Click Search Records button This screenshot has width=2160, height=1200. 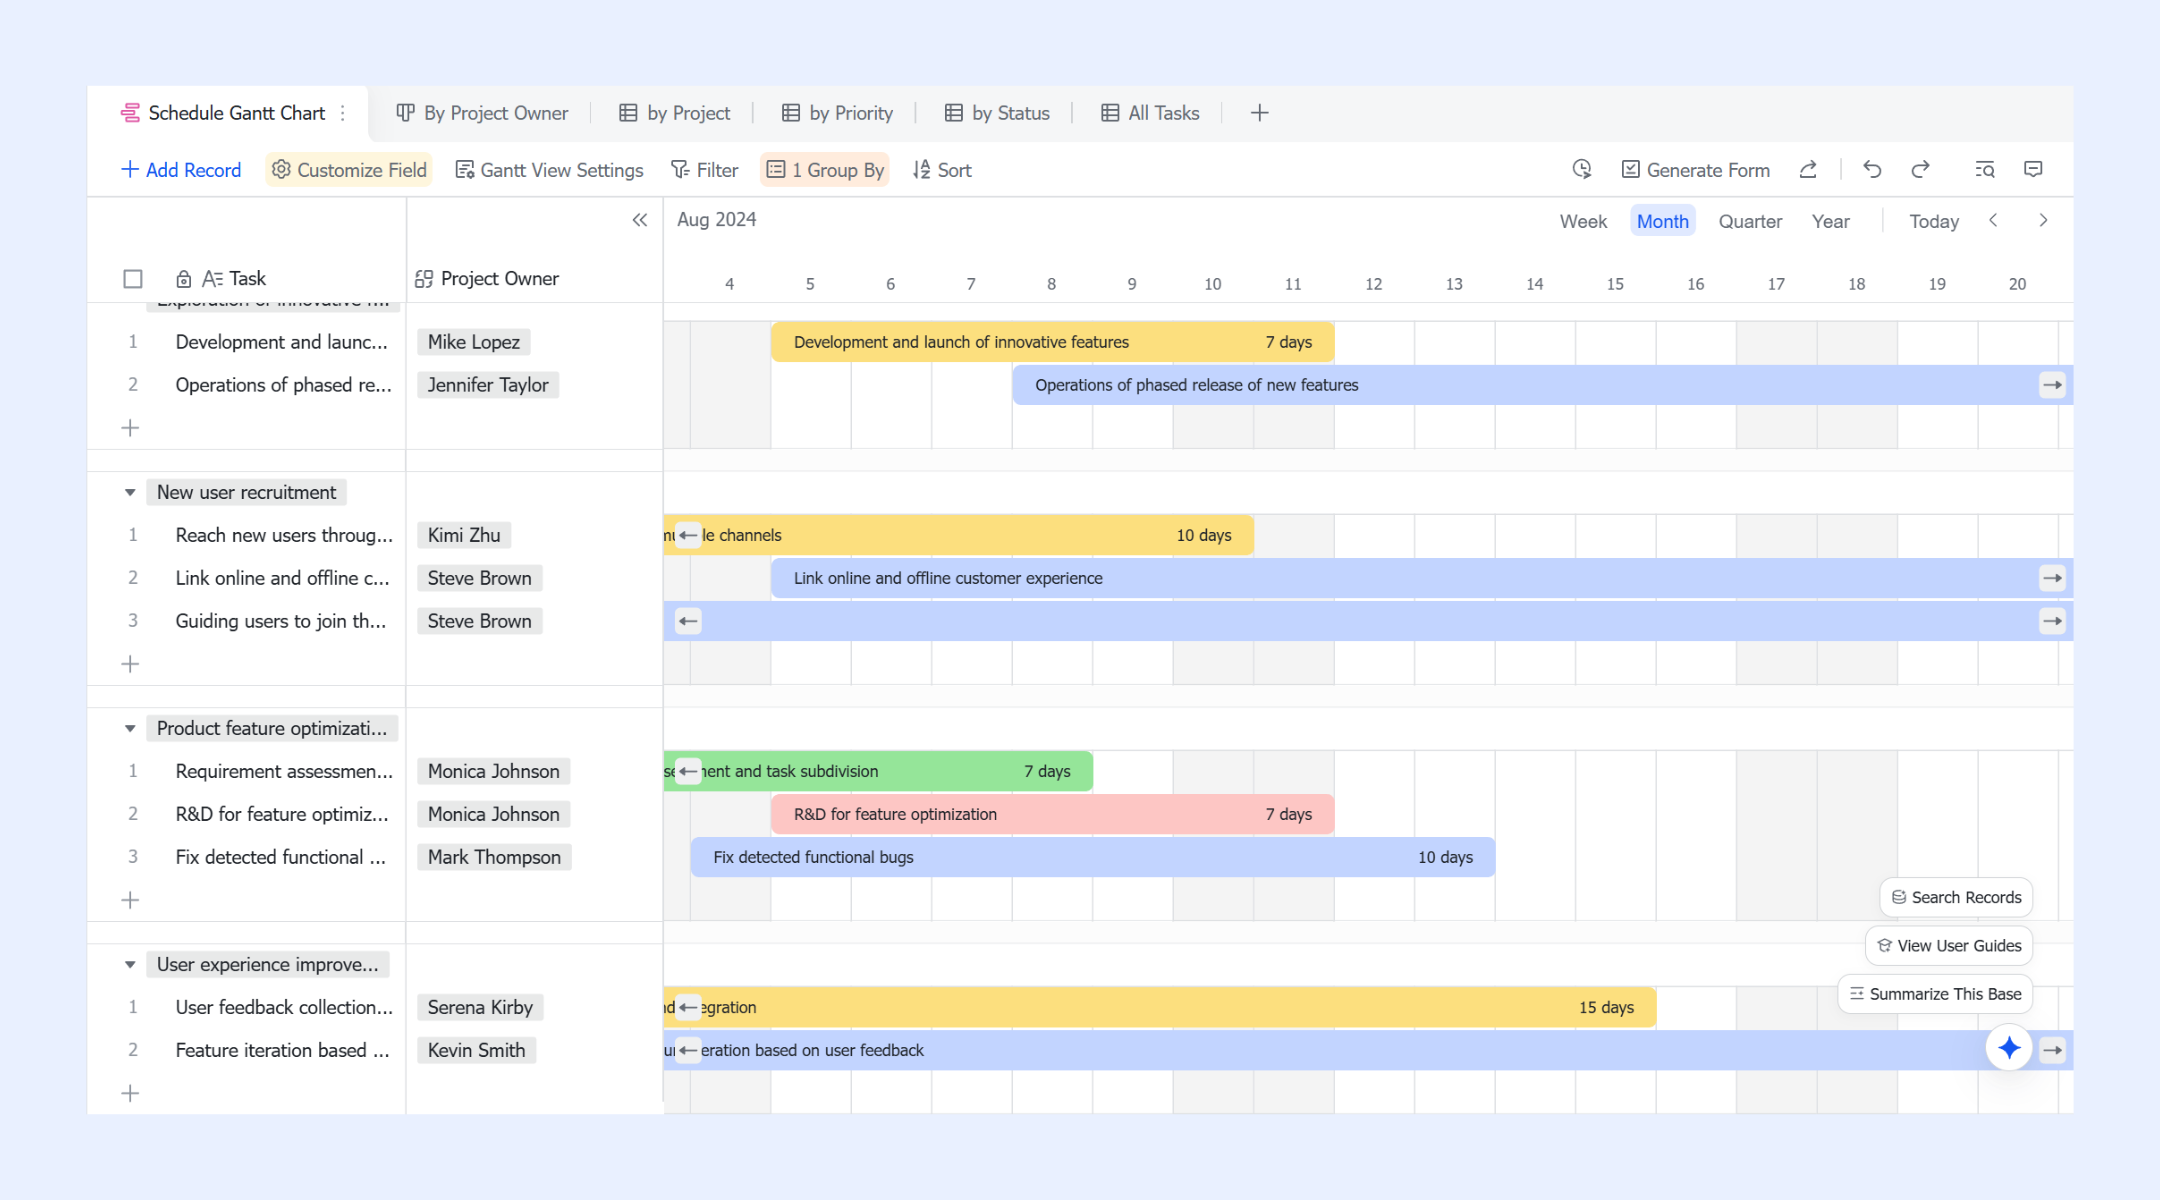click(x=1956, y=897)
